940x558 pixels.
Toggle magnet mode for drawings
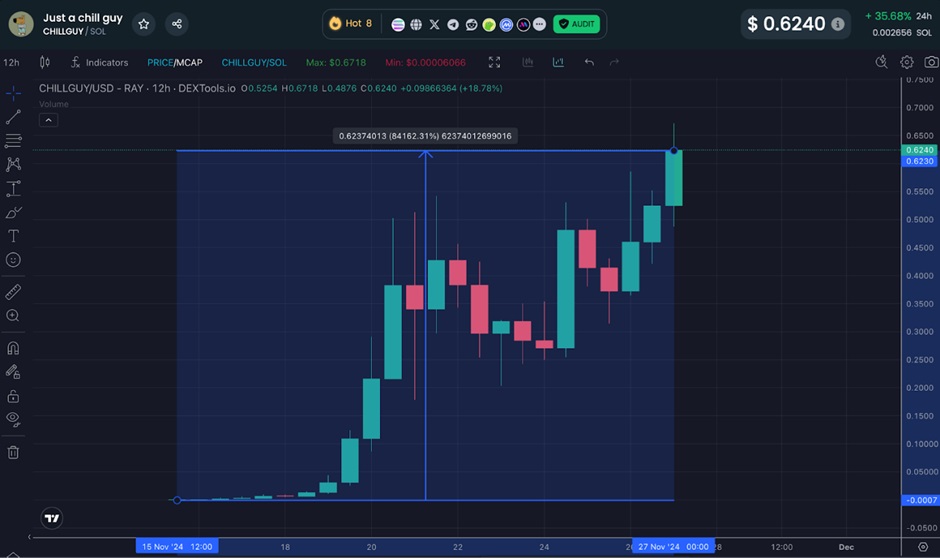pyautogui.click(x=13, y=348)
